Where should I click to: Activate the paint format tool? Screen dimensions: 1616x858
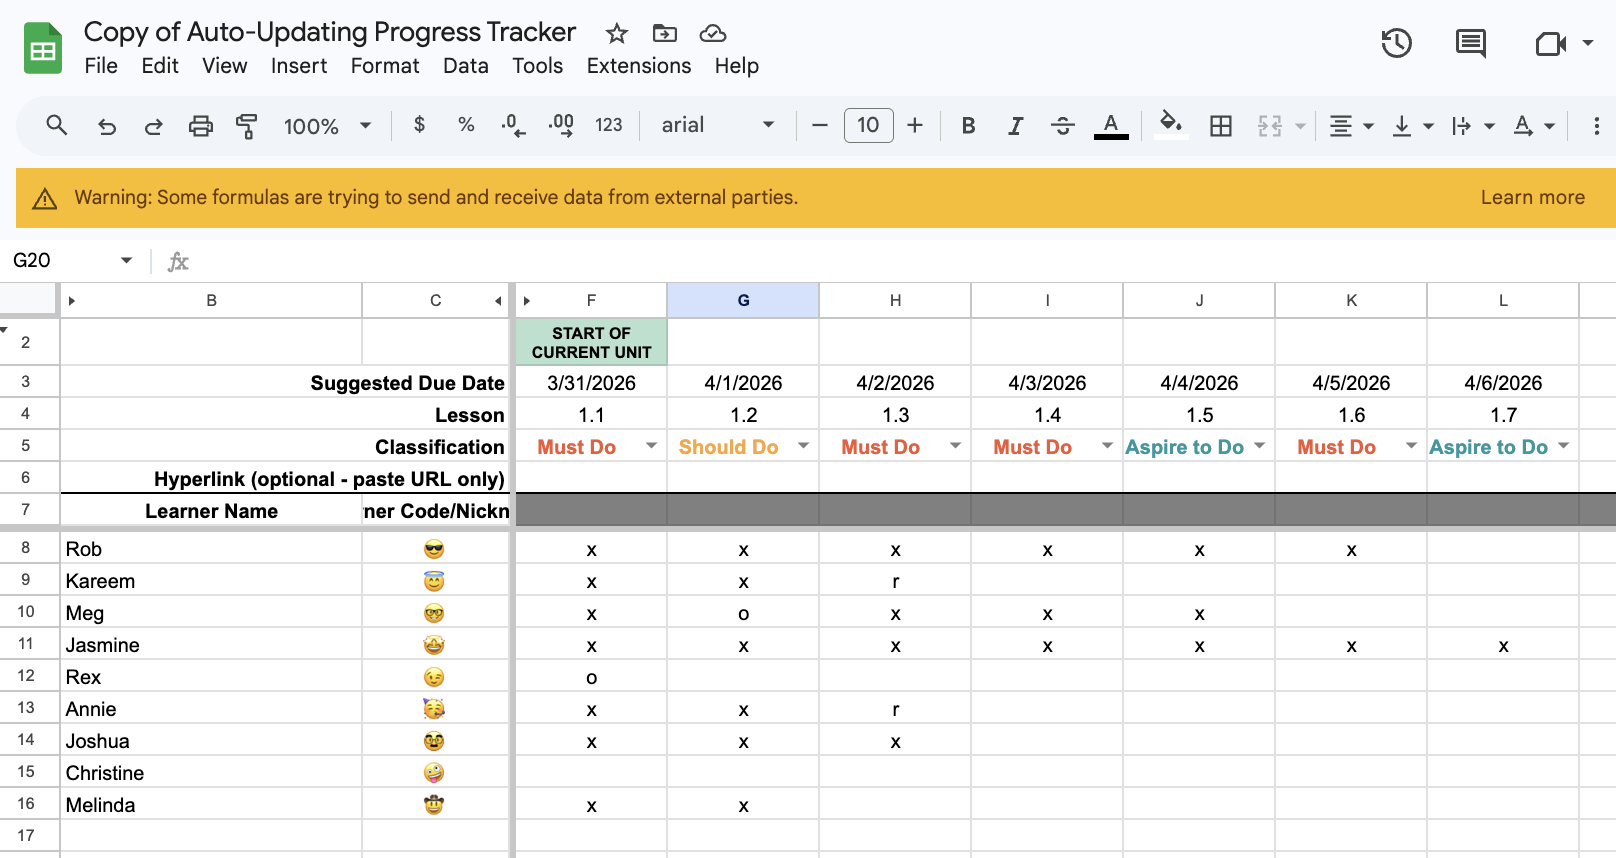(246, 126)
